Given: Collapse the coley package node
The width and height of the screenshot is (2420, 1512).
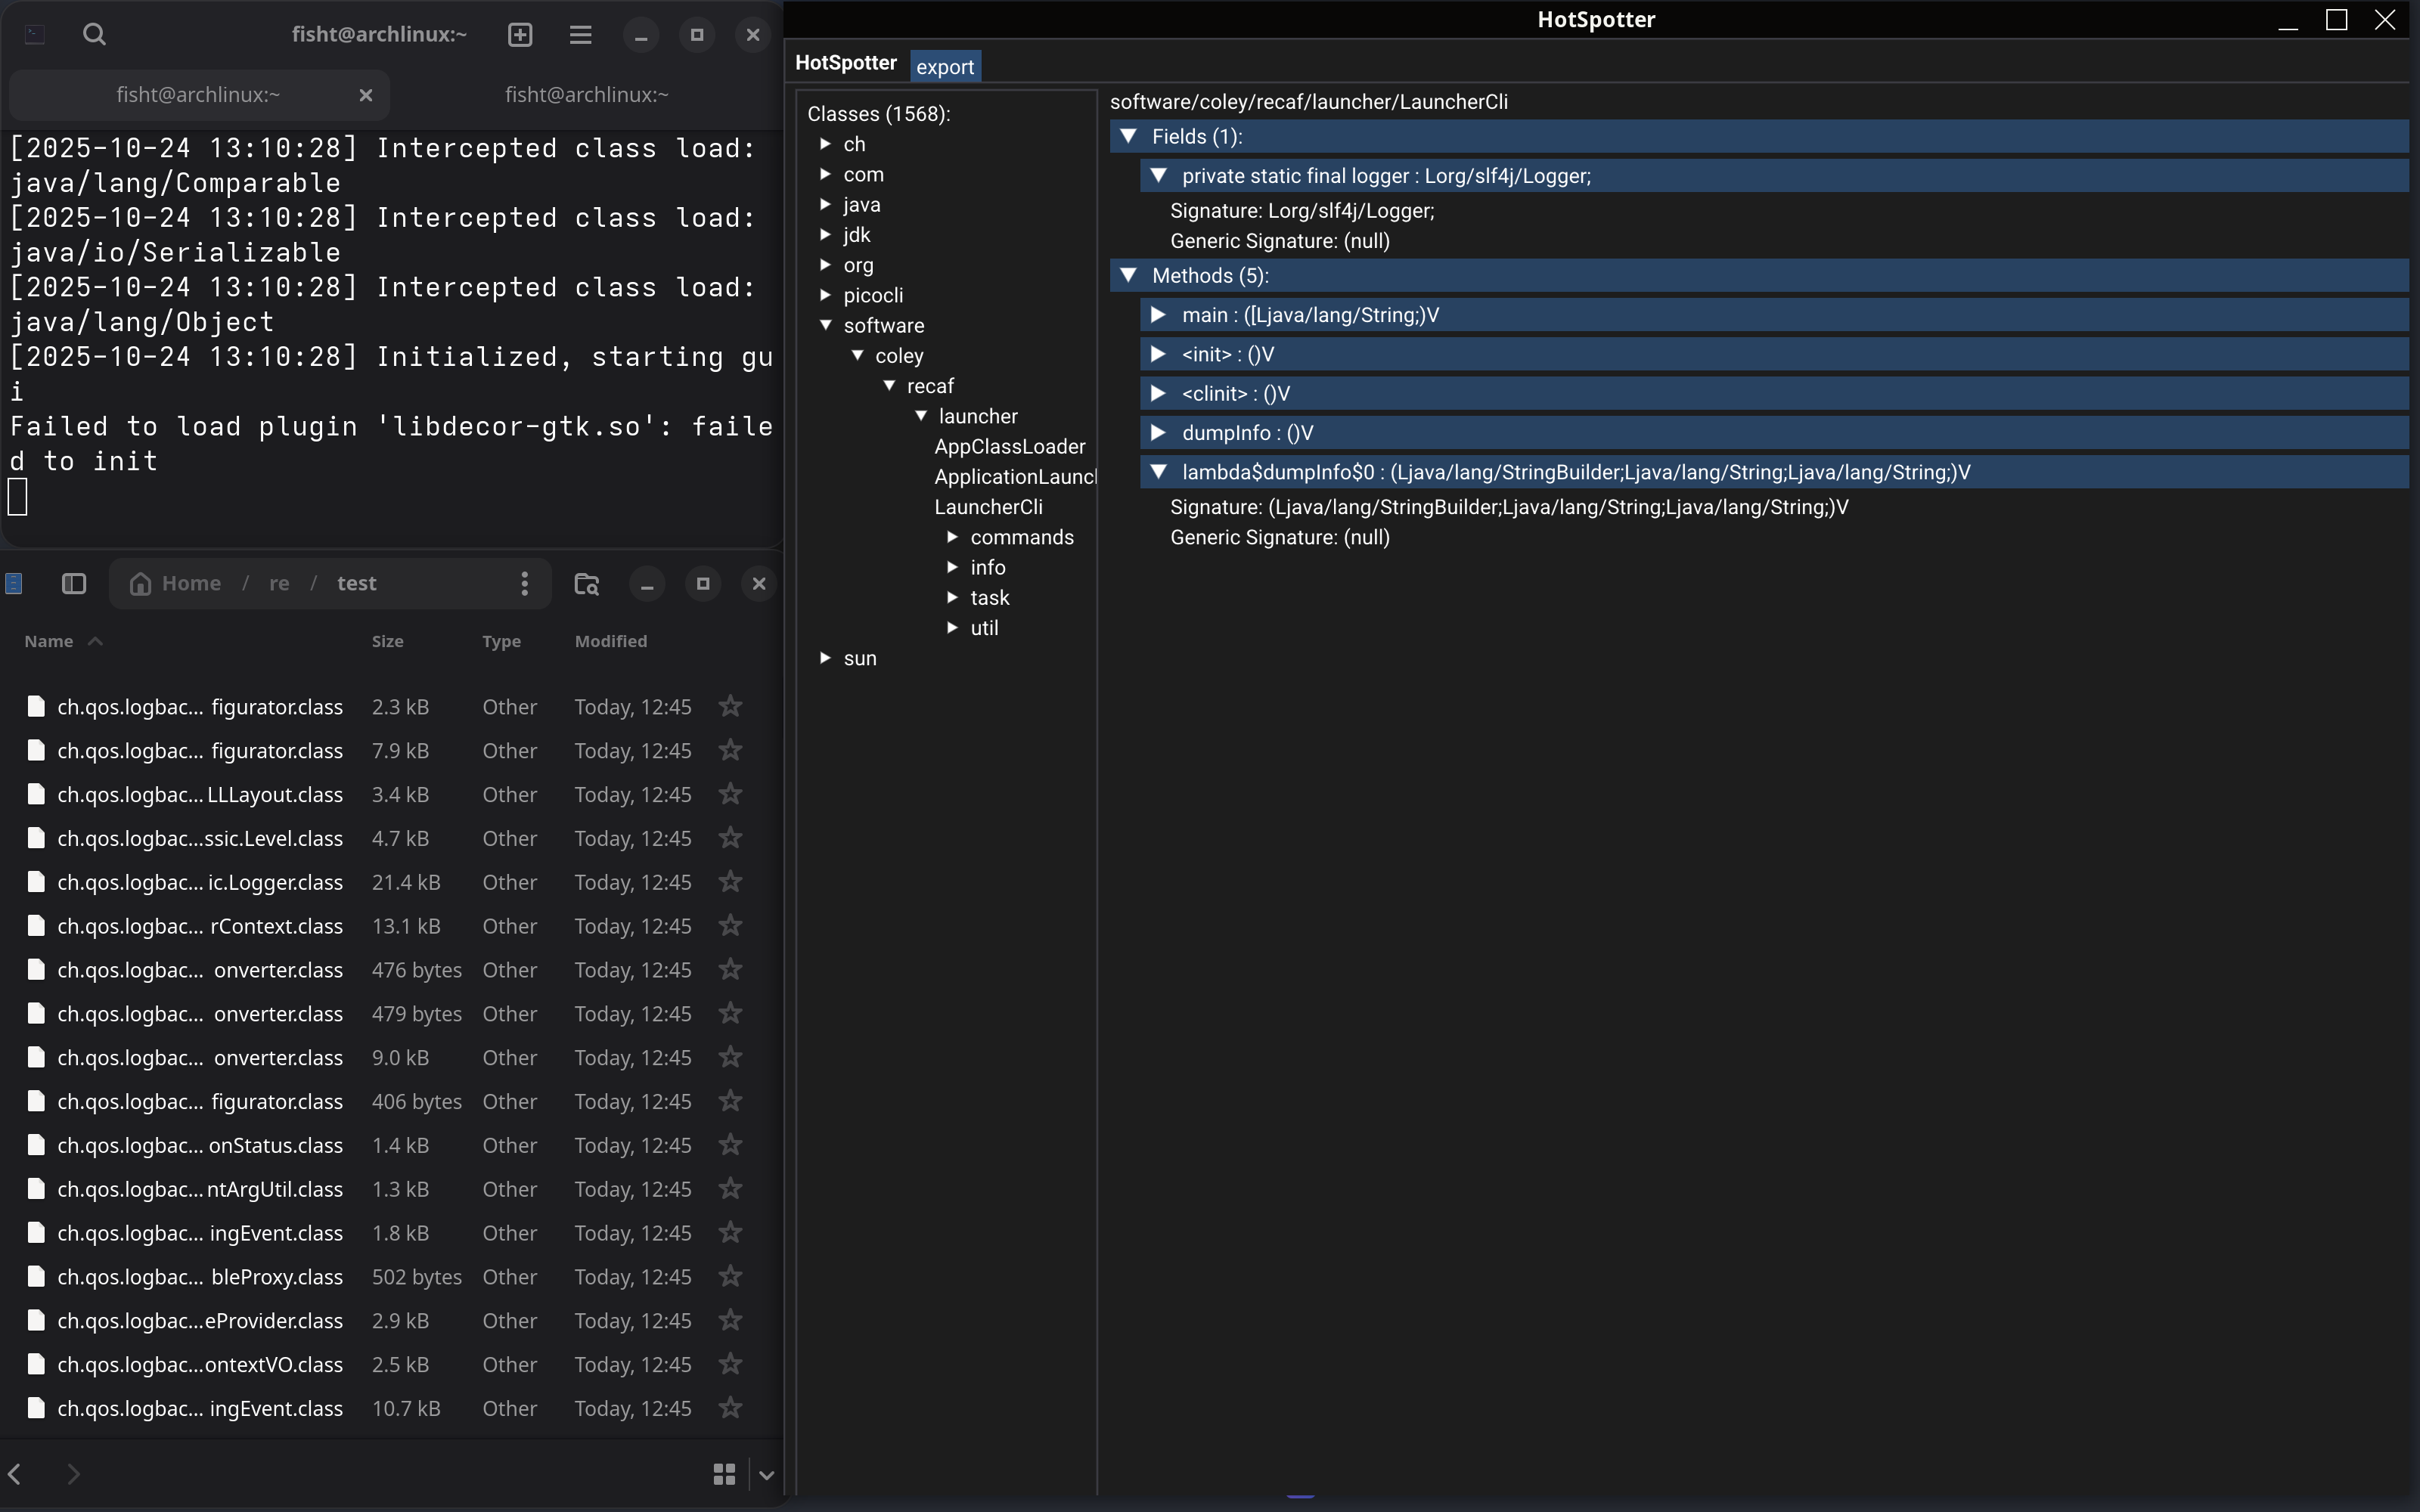Looking at the screenshot, I should tap(858, 355).
